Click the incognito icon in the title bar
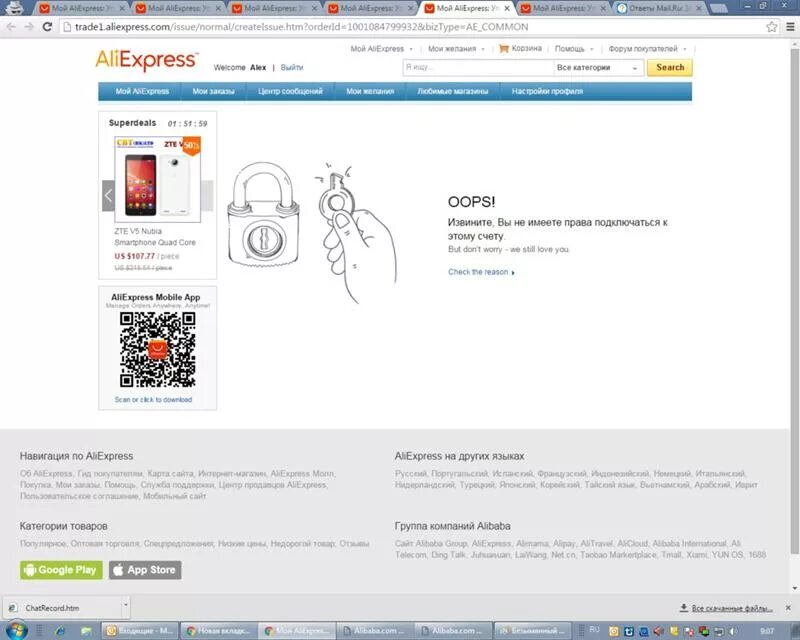The width and height of the screenshot is (800, 640). pyautogui.click(x=13, y=8)
